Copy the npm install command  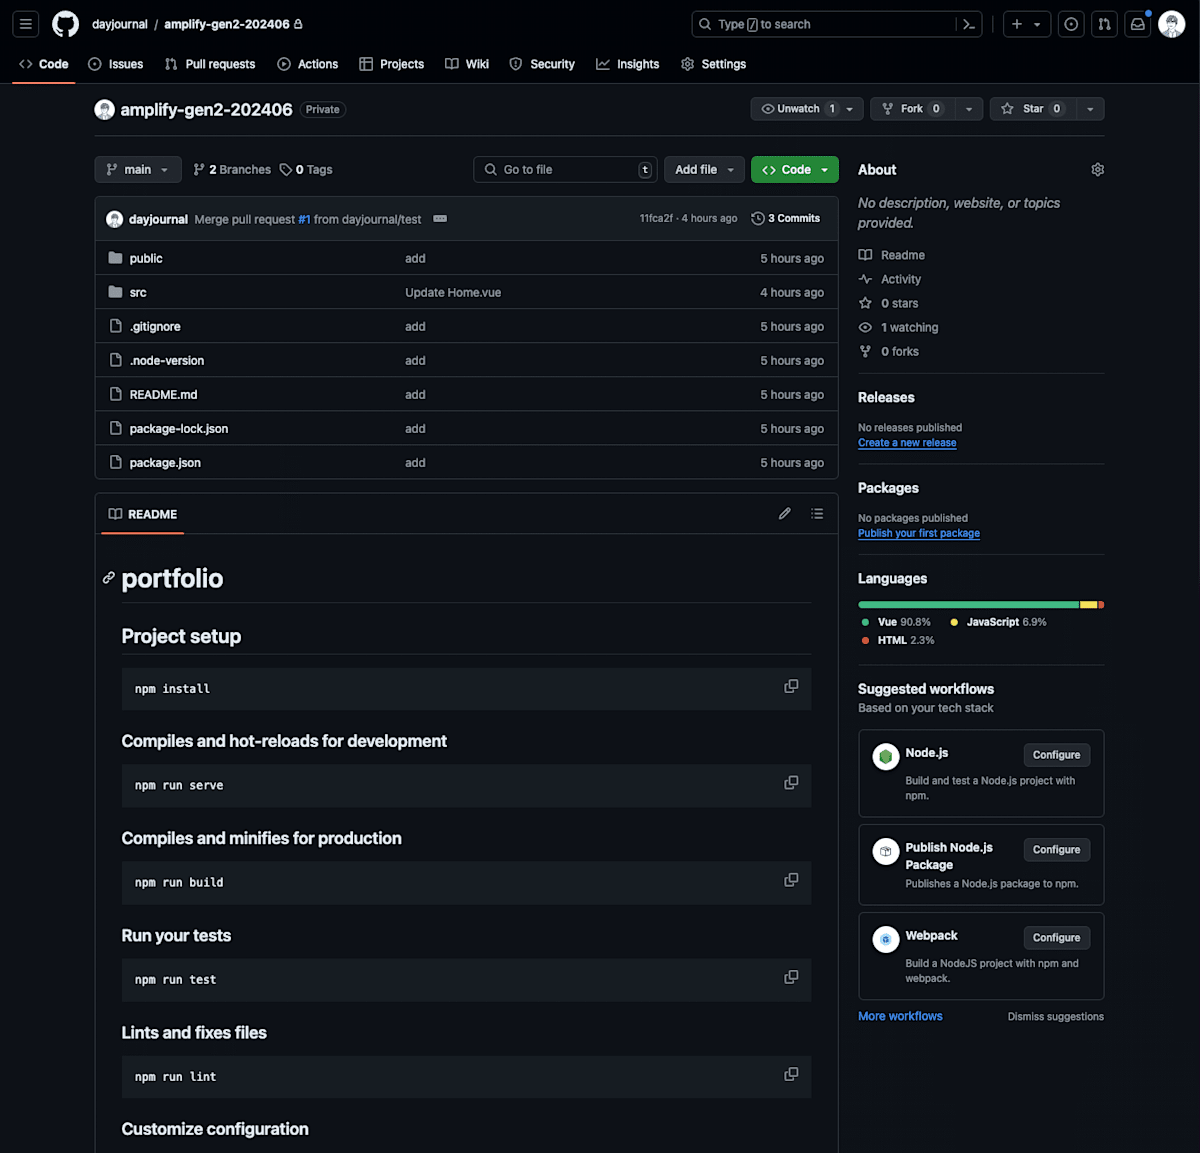(x=791, y=687)
